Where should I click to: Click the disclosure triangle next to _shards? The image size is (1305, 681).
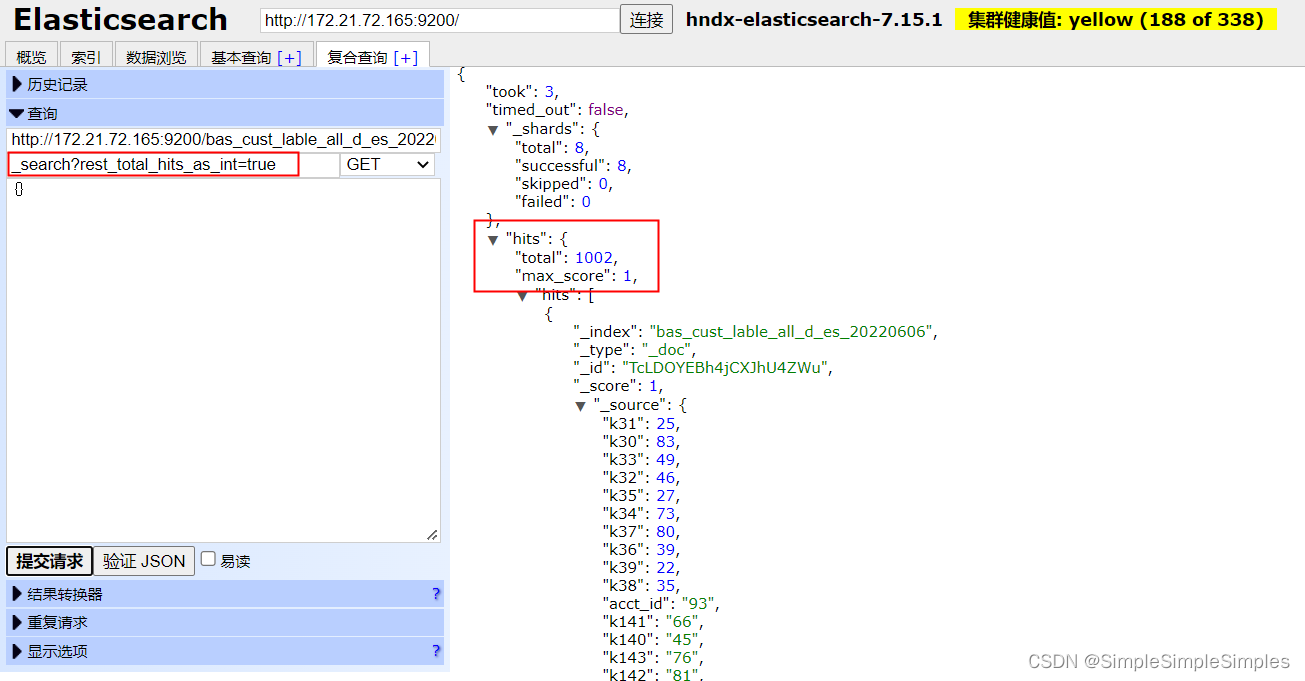point(492,128)
